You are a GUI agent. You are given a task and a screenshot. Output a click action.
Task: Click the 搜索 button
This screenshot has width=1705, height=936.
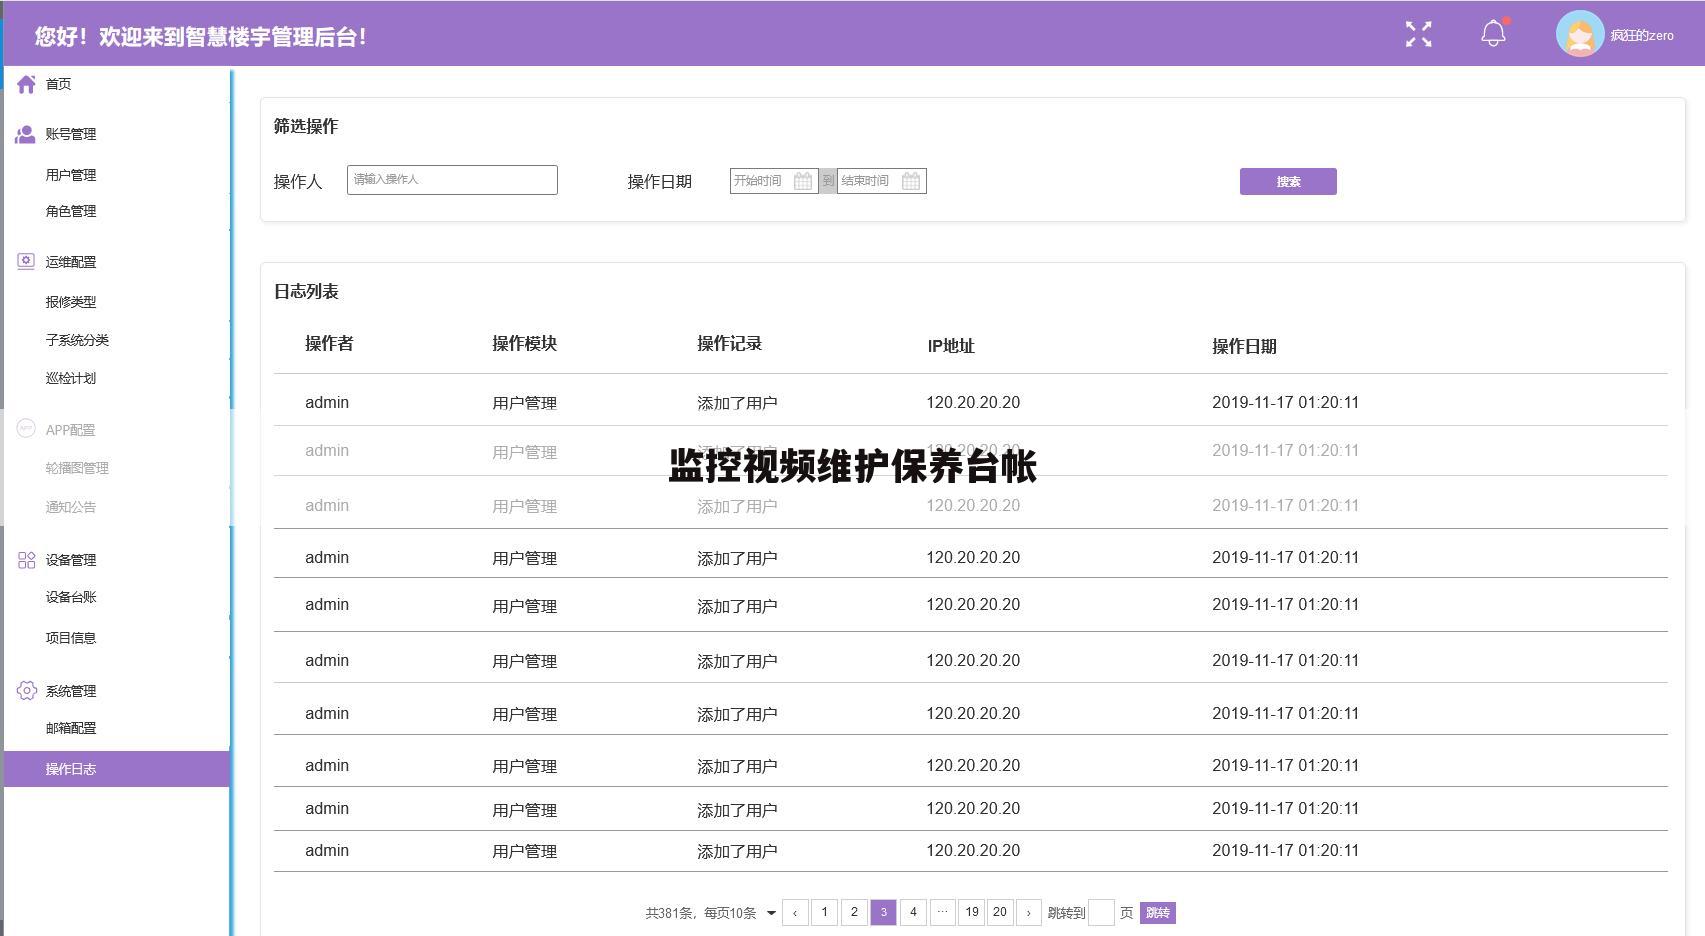click(1288, 181)
